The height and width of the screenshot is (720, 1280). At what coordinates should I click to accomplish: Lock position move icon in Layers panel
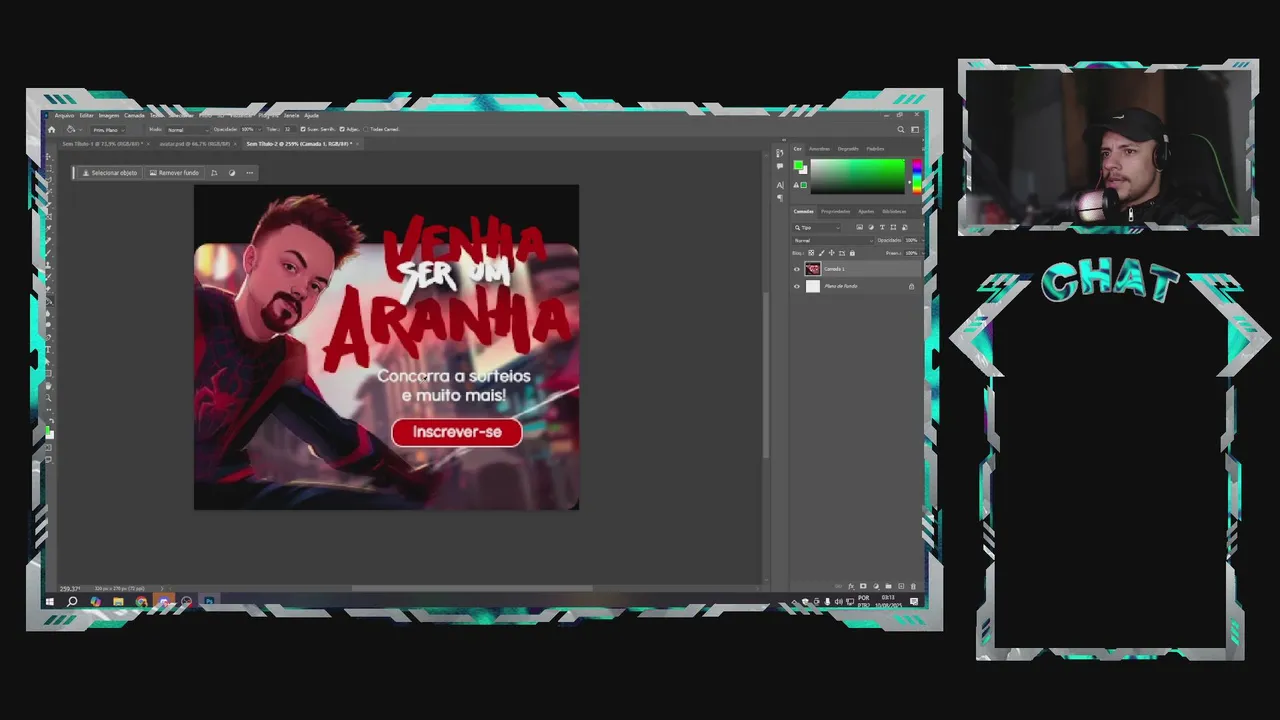832,253
